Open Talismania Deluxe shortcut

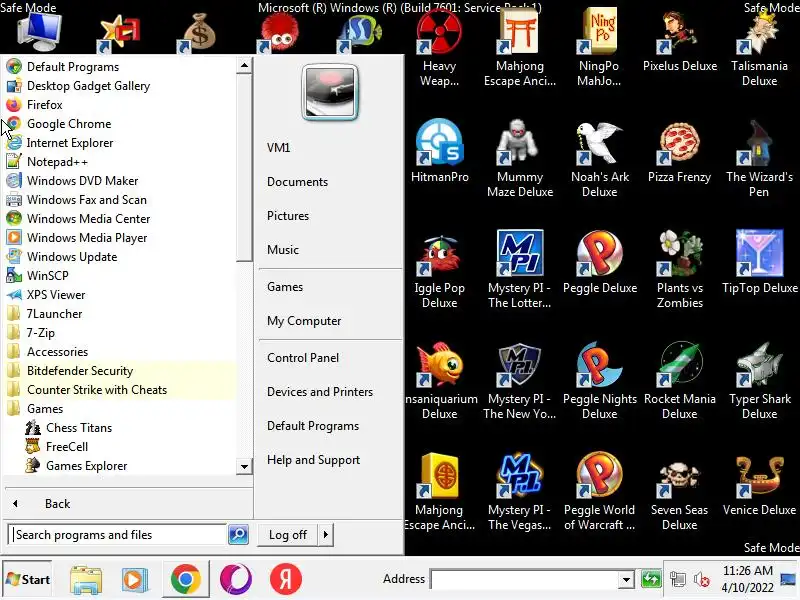click(759, 48)
